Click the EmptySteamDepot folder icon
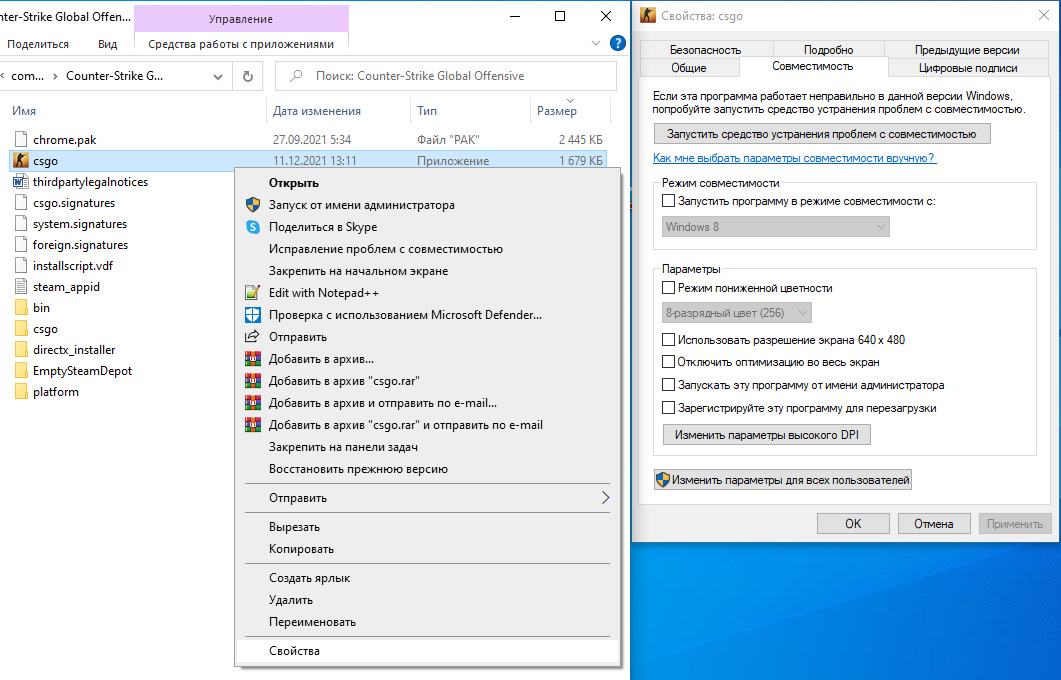This screenshot has width=1061, height=680. point(21,371)
